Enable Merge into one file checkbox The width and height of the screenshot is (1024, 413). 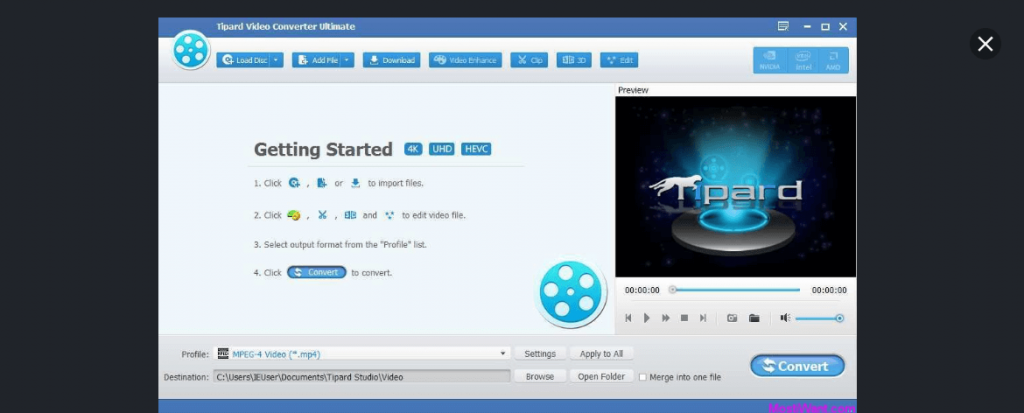pyautogui.click(x=643, y=377)
